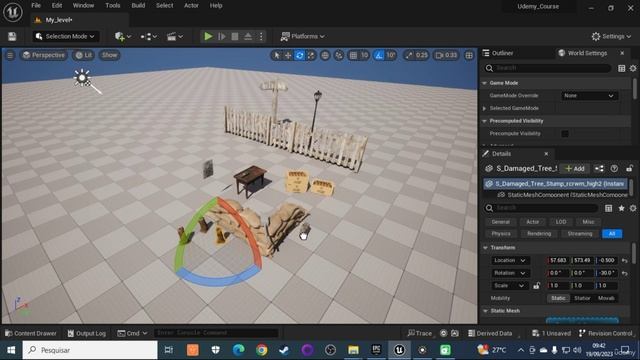Viewport: 640px width, 360px height.
Task: Filter Details by Physics category
Action: point(501,234)
